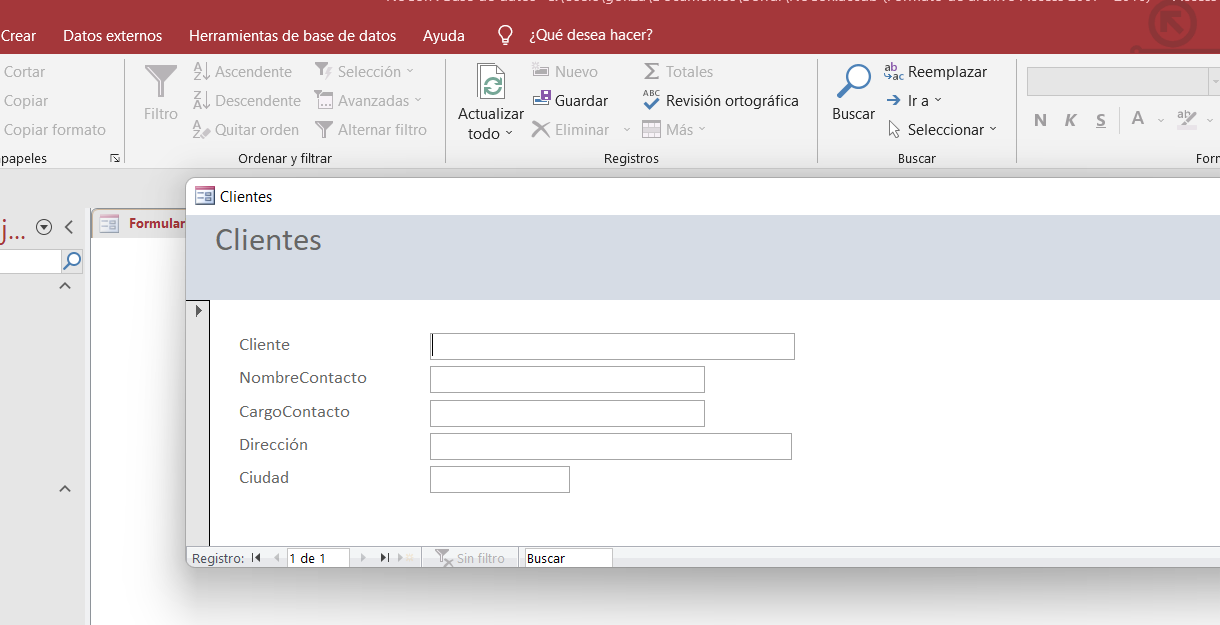Toggle italic formatting with K
Viewport: 1220px width, 625px height.
coord(1070,119)
